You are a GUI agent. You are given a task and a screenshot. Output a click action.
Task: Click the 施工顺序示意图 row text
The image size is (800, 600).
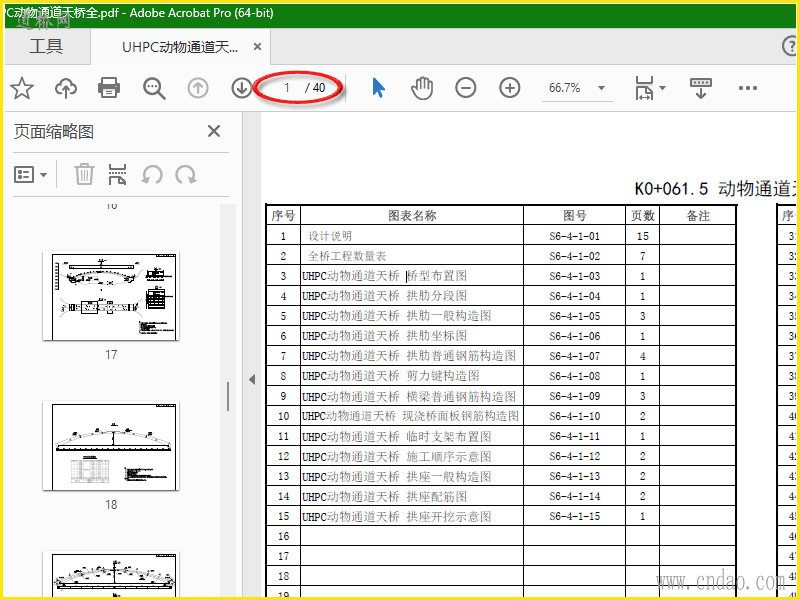449,456
